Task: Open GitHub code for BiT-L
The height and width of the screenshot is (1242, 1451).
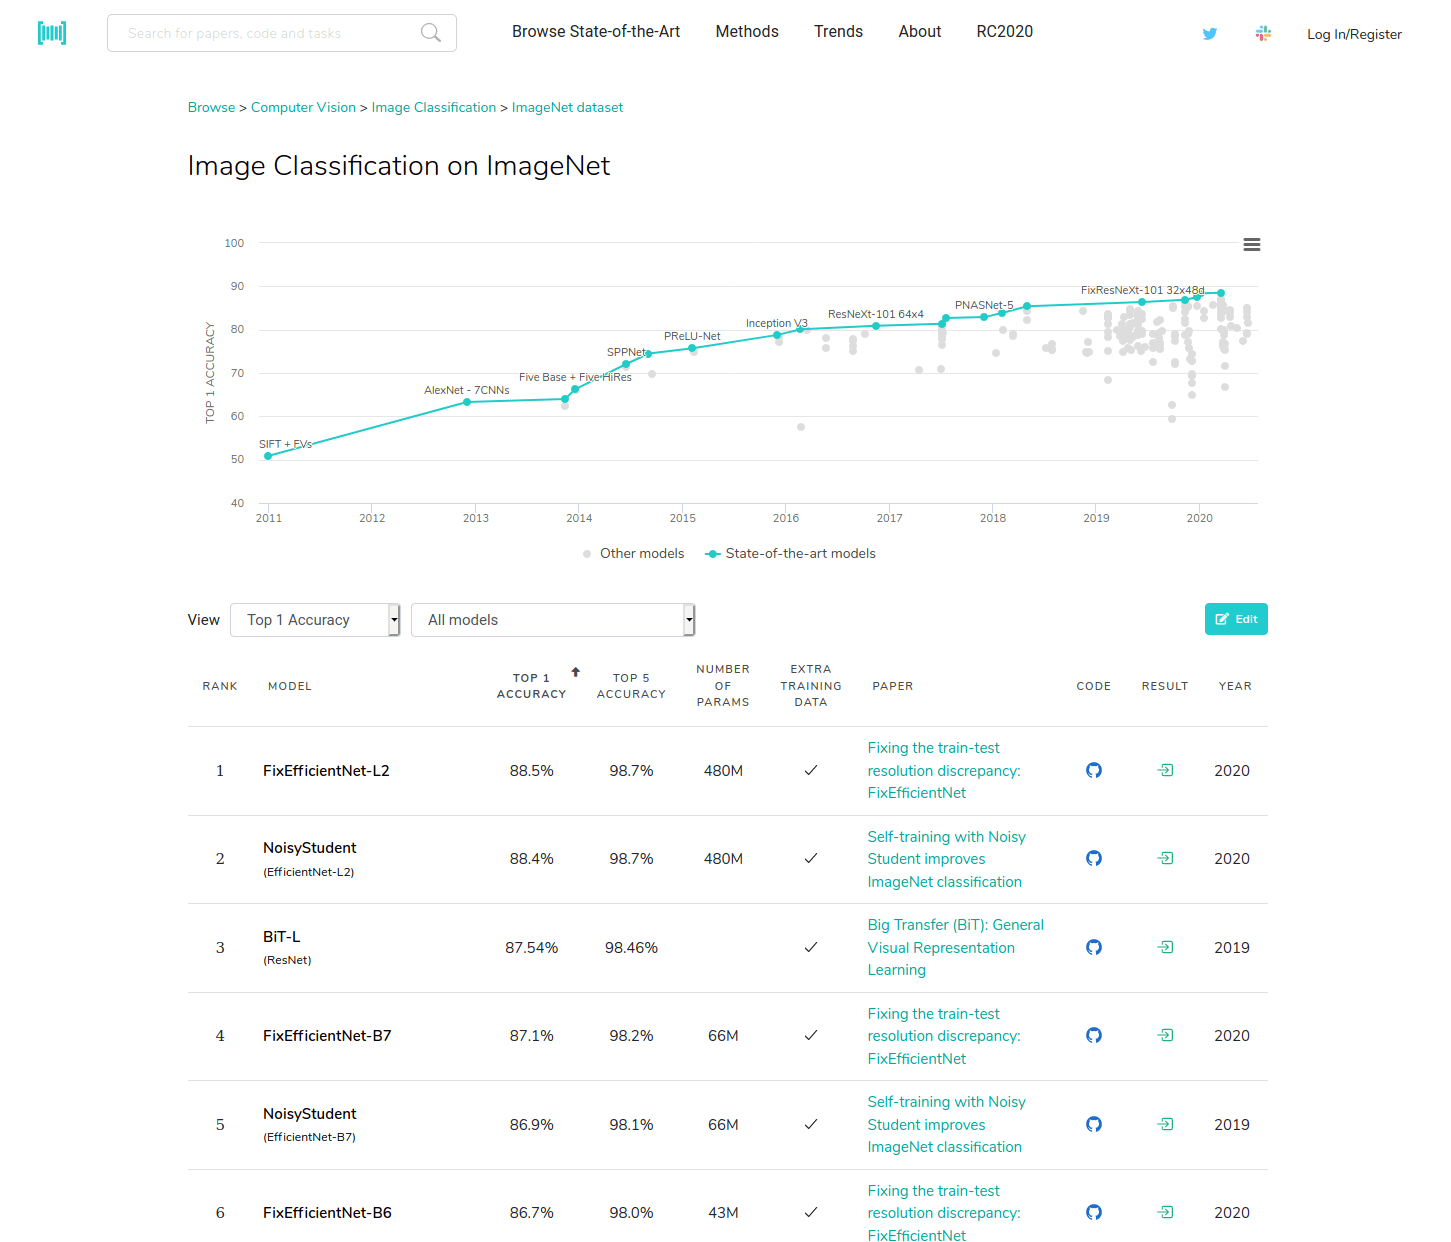Action: [1094, 947]
